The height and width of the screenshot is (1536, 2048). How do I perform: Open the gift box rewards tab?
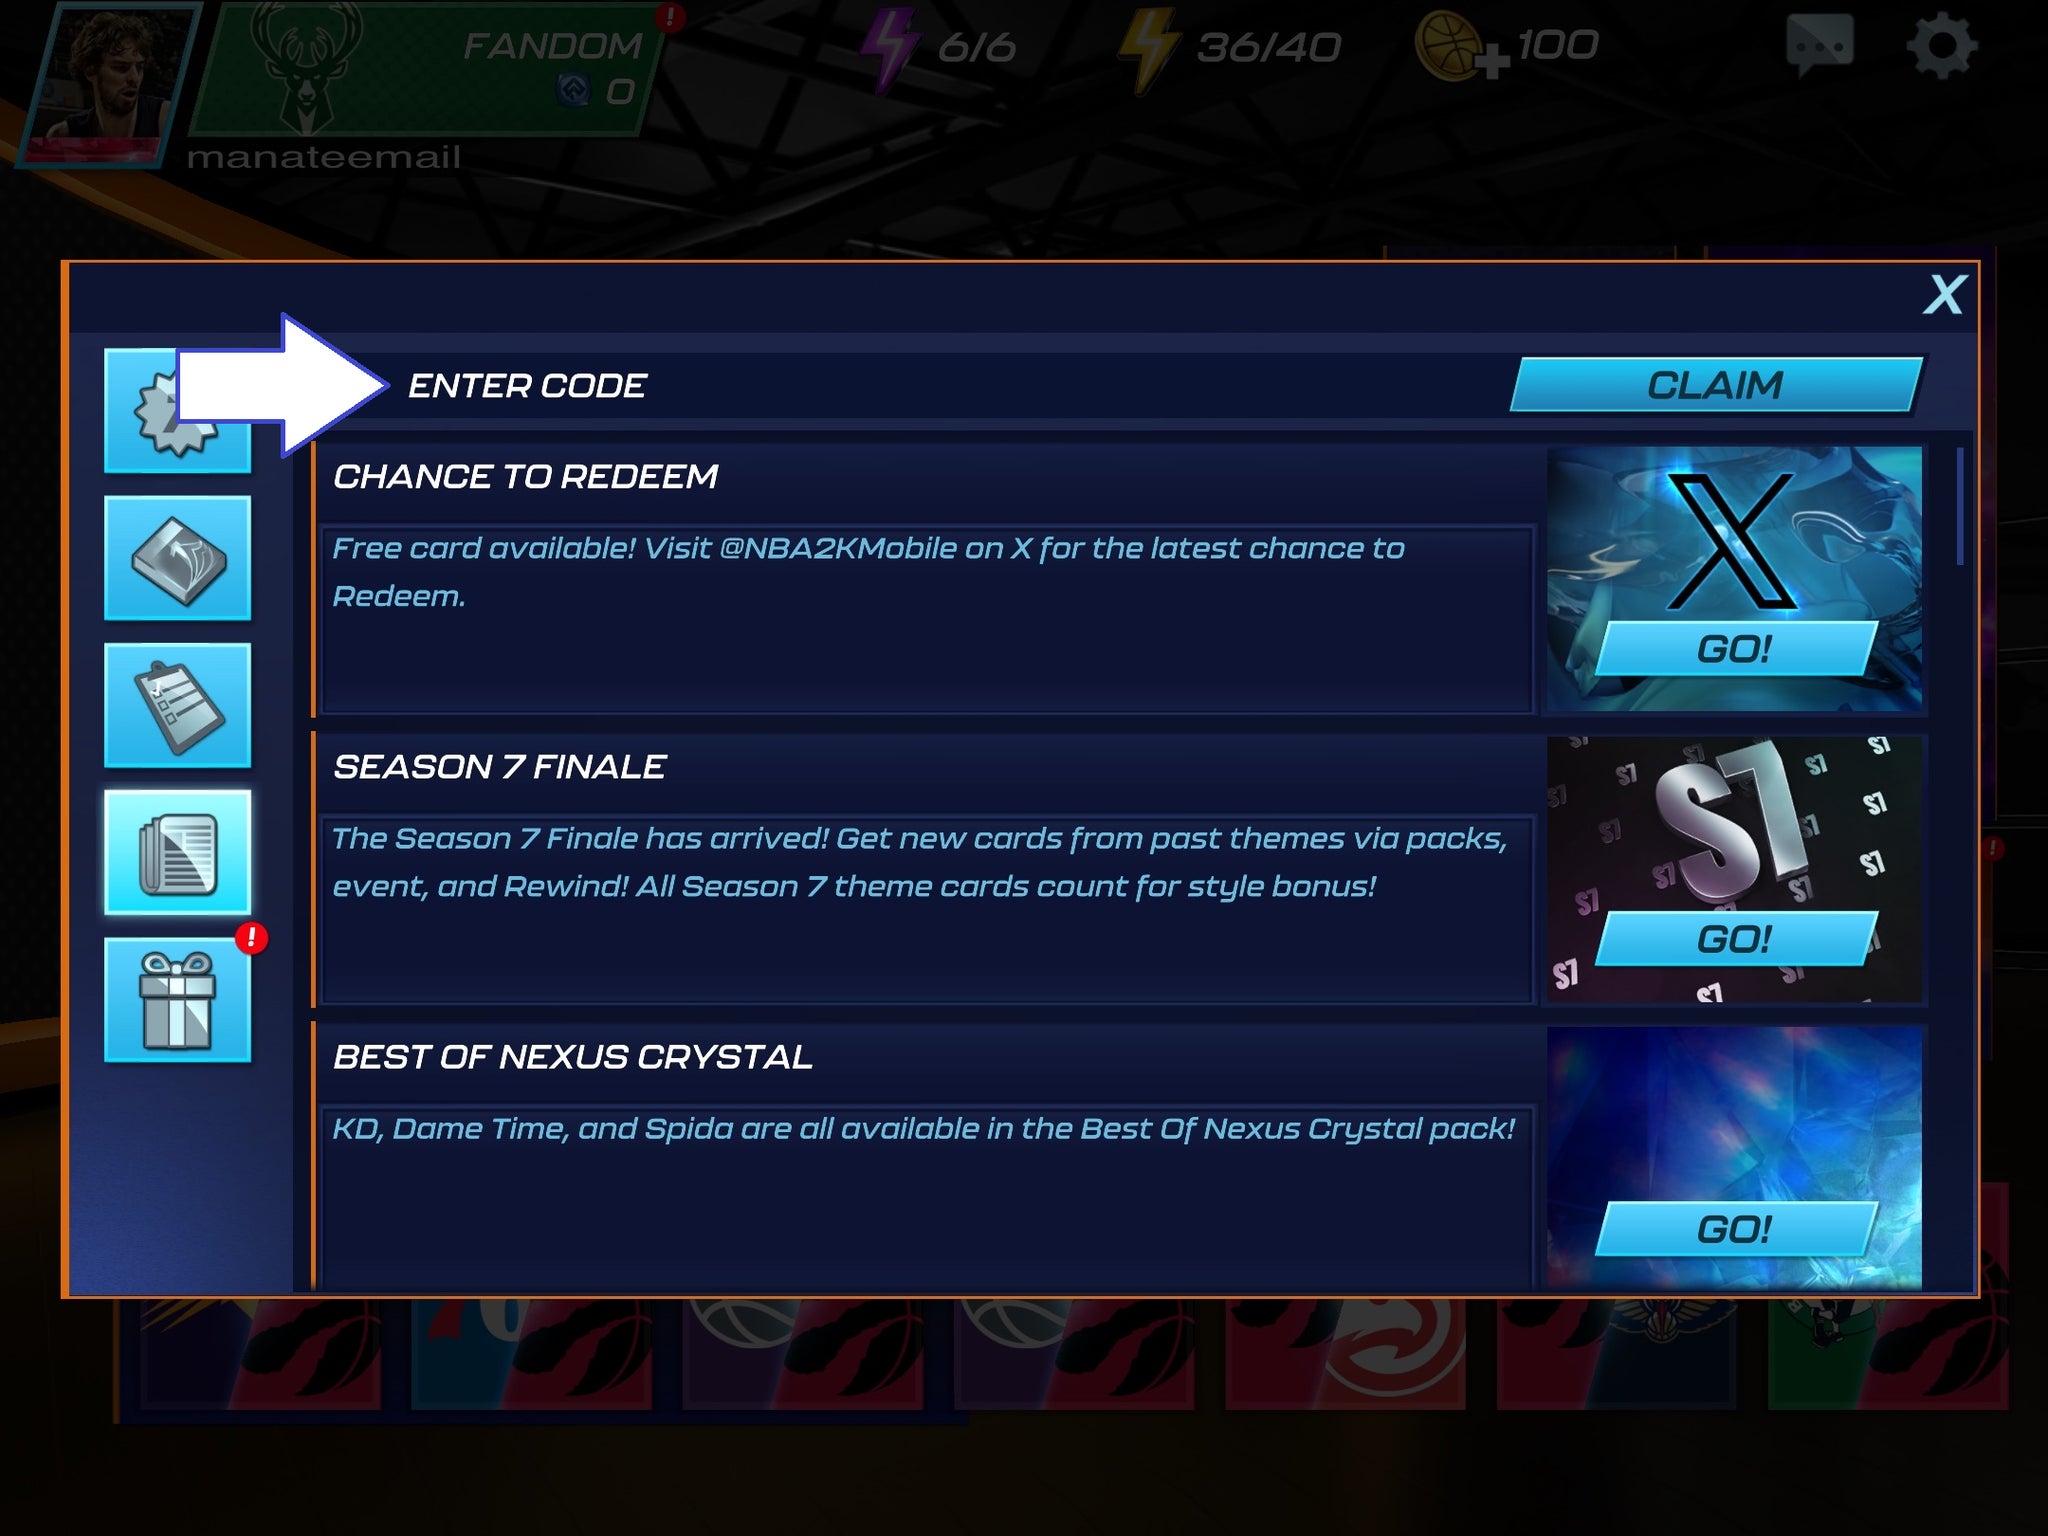[x=177, y=999]
